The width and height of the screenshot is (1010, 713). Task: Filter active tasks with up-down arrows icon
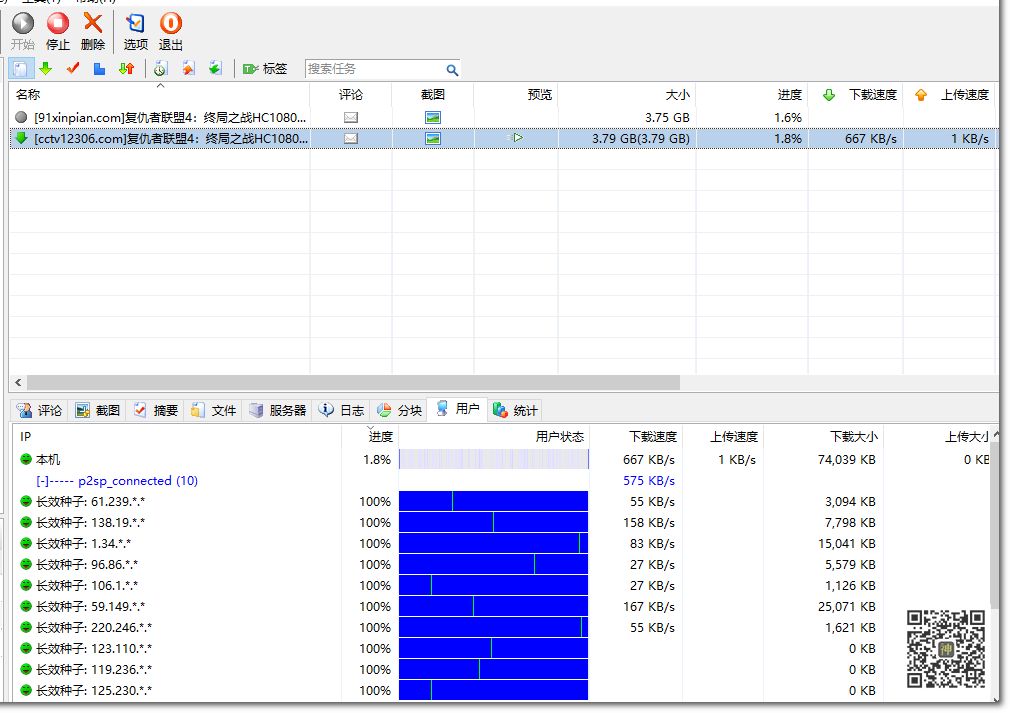[126, 68]
